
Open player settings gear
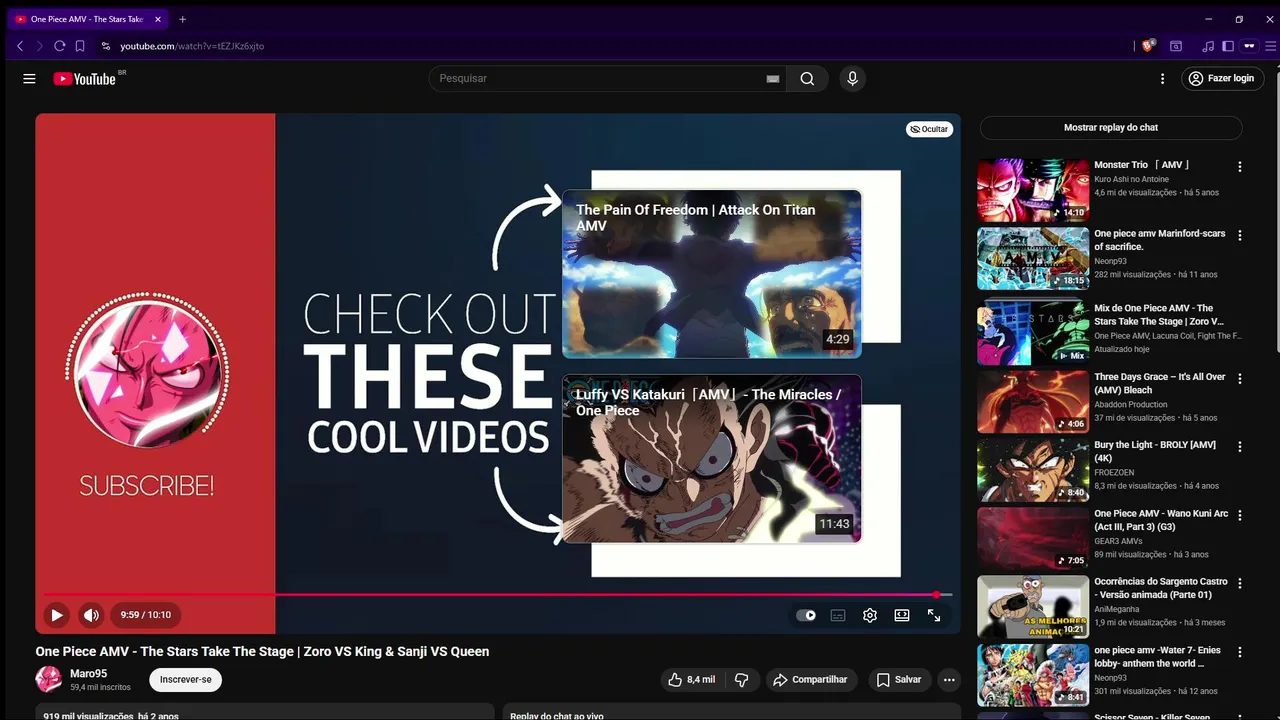pos(870,615)
